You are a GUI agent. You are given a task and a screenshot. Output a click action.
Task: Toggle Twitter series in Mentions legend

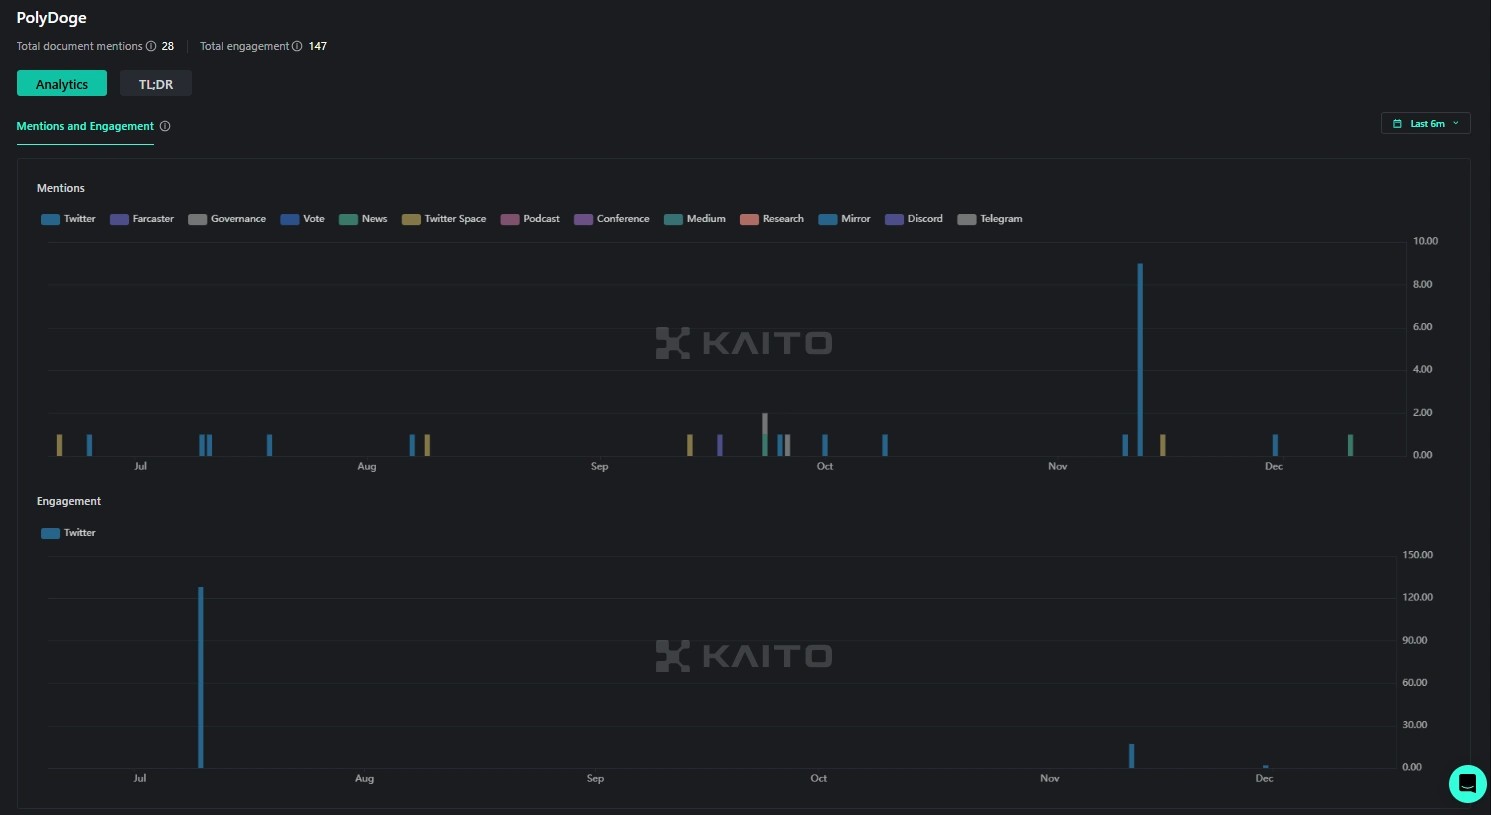(x=68, y=219)
